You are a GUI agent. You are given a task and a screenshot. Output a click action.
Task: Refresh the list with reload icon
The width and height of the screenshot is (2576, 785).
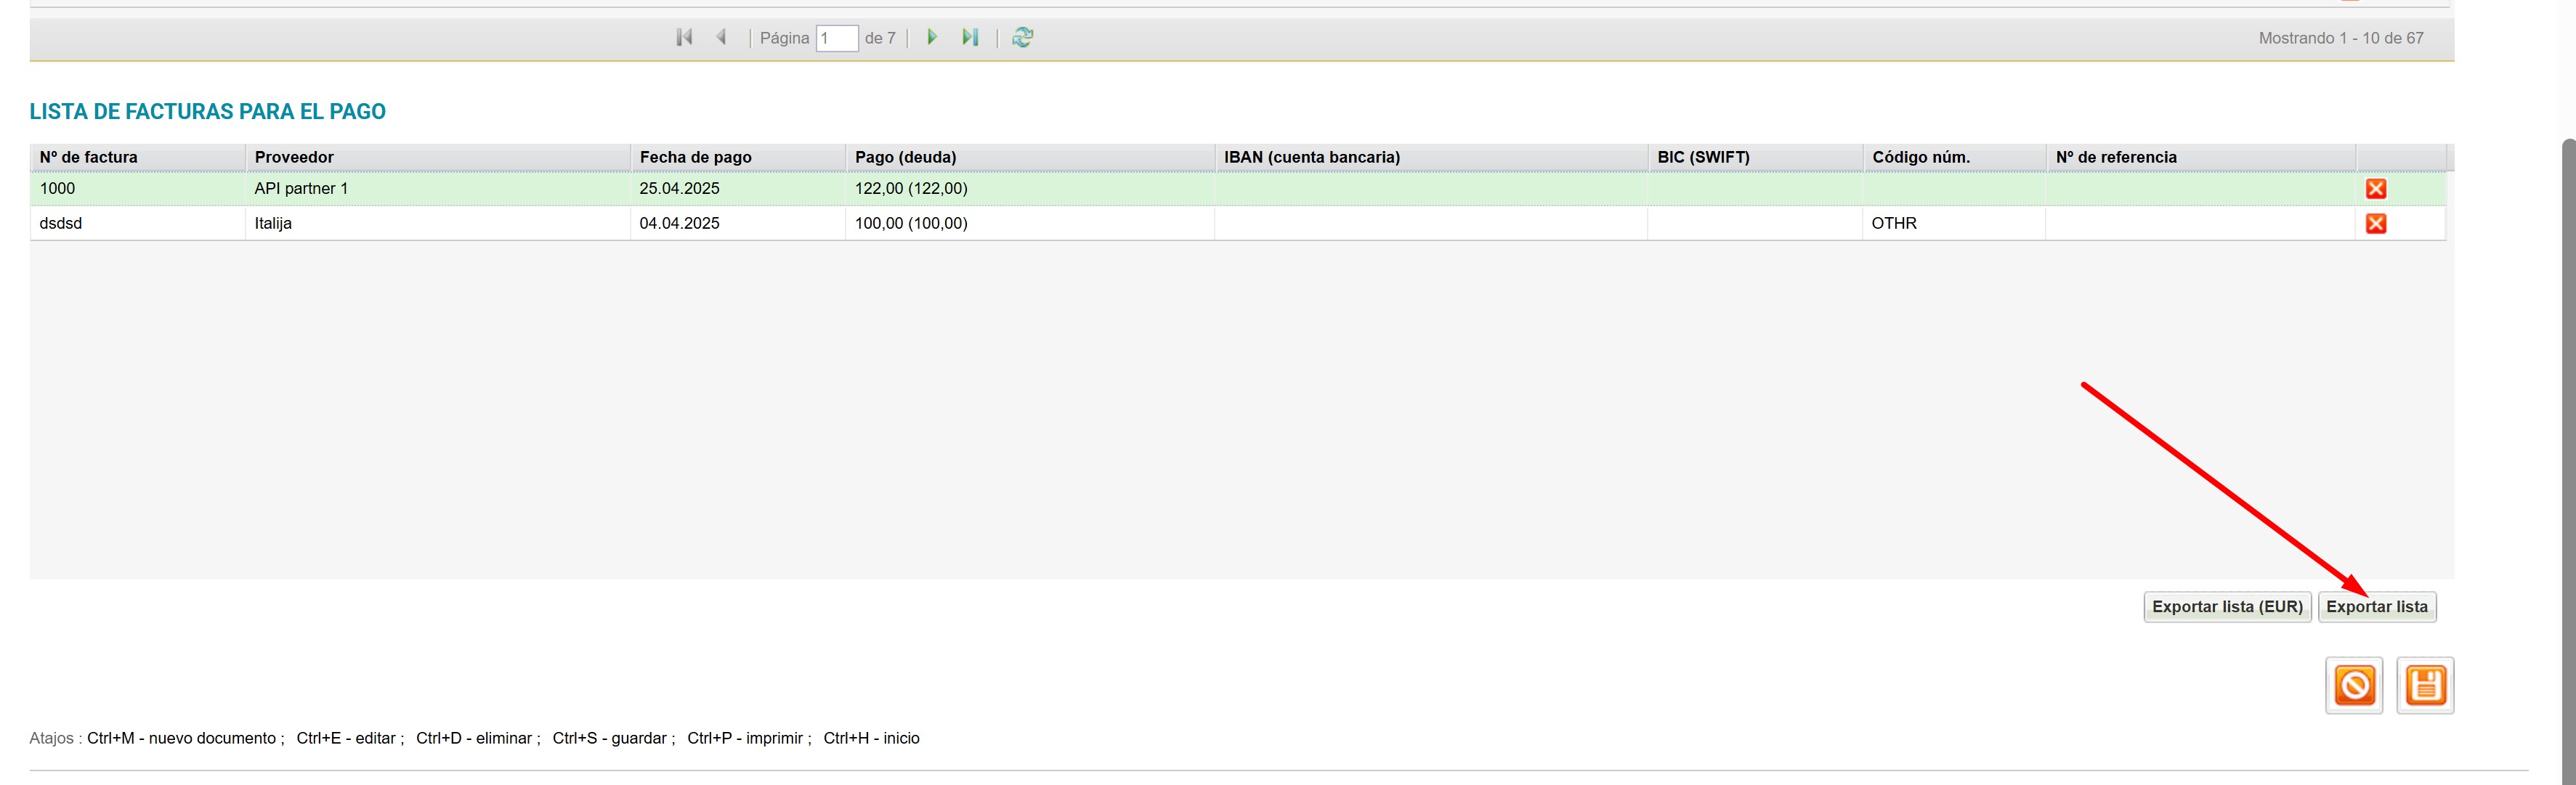tap(1022, 38)
